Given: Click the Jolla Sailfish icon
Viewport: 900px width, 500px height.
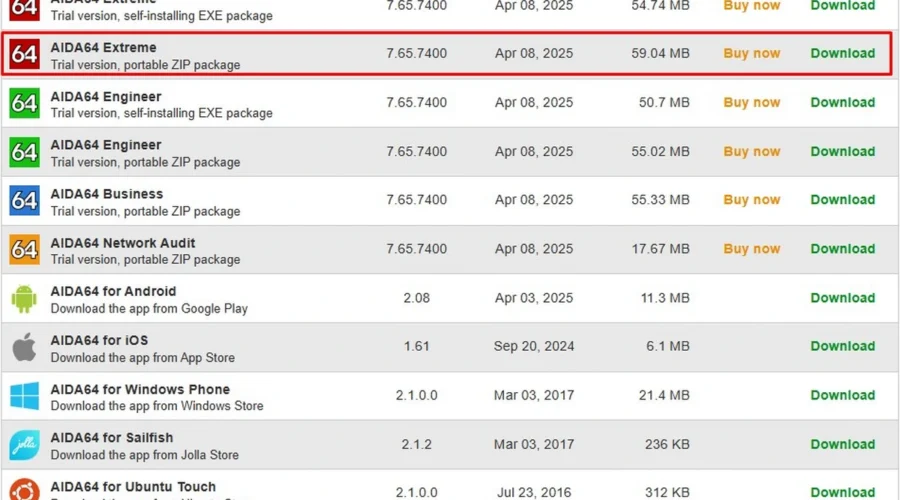Looking at the screenshot, I should pos(24,444).
